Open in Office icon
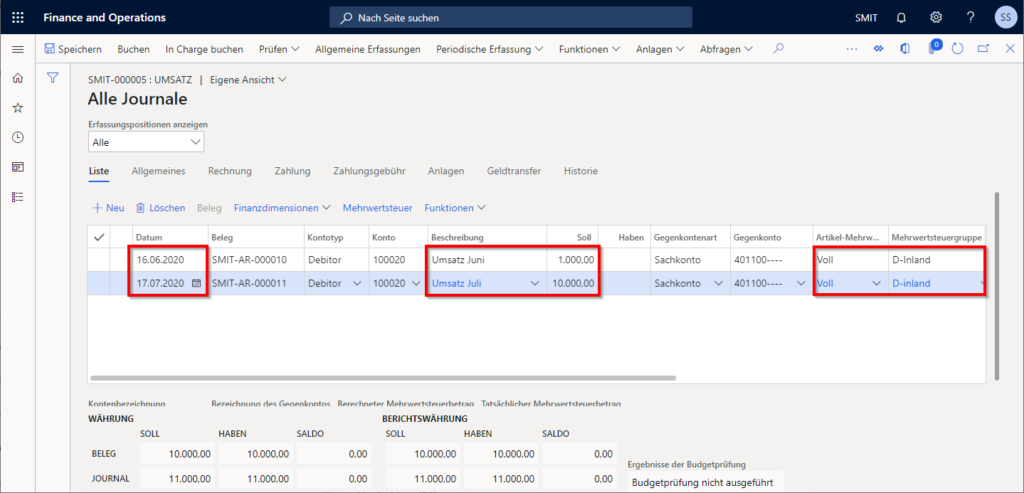Viewport: 1024px width, 493px height. 905,49
